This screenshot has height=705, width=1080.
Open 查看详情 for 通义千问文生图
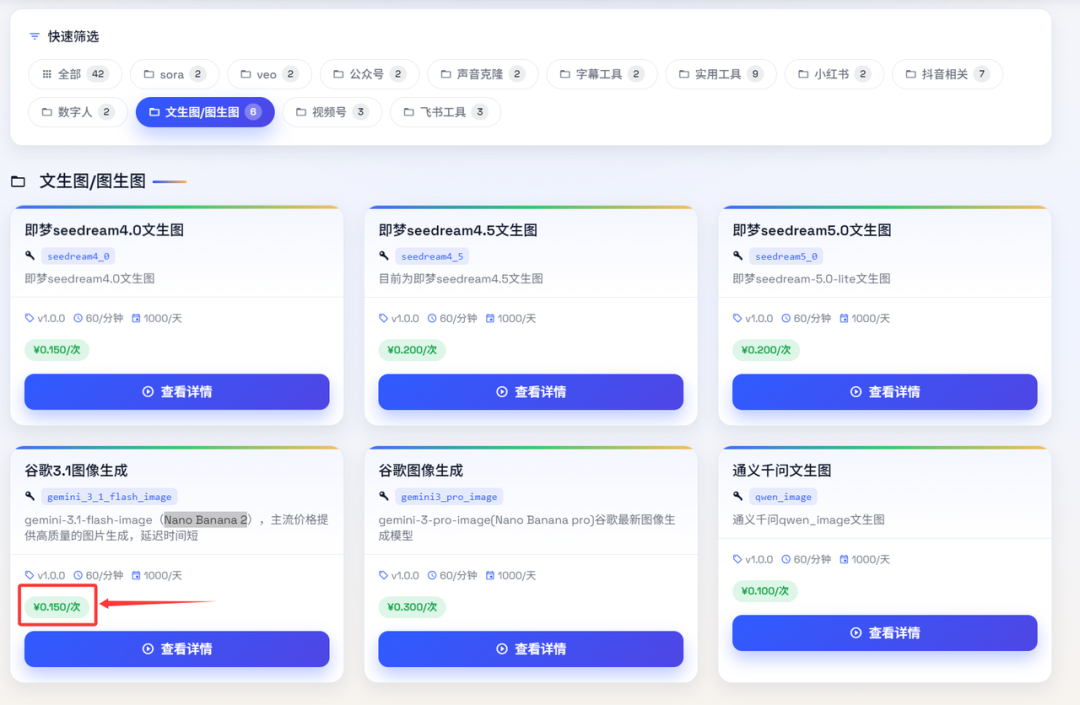884,632
